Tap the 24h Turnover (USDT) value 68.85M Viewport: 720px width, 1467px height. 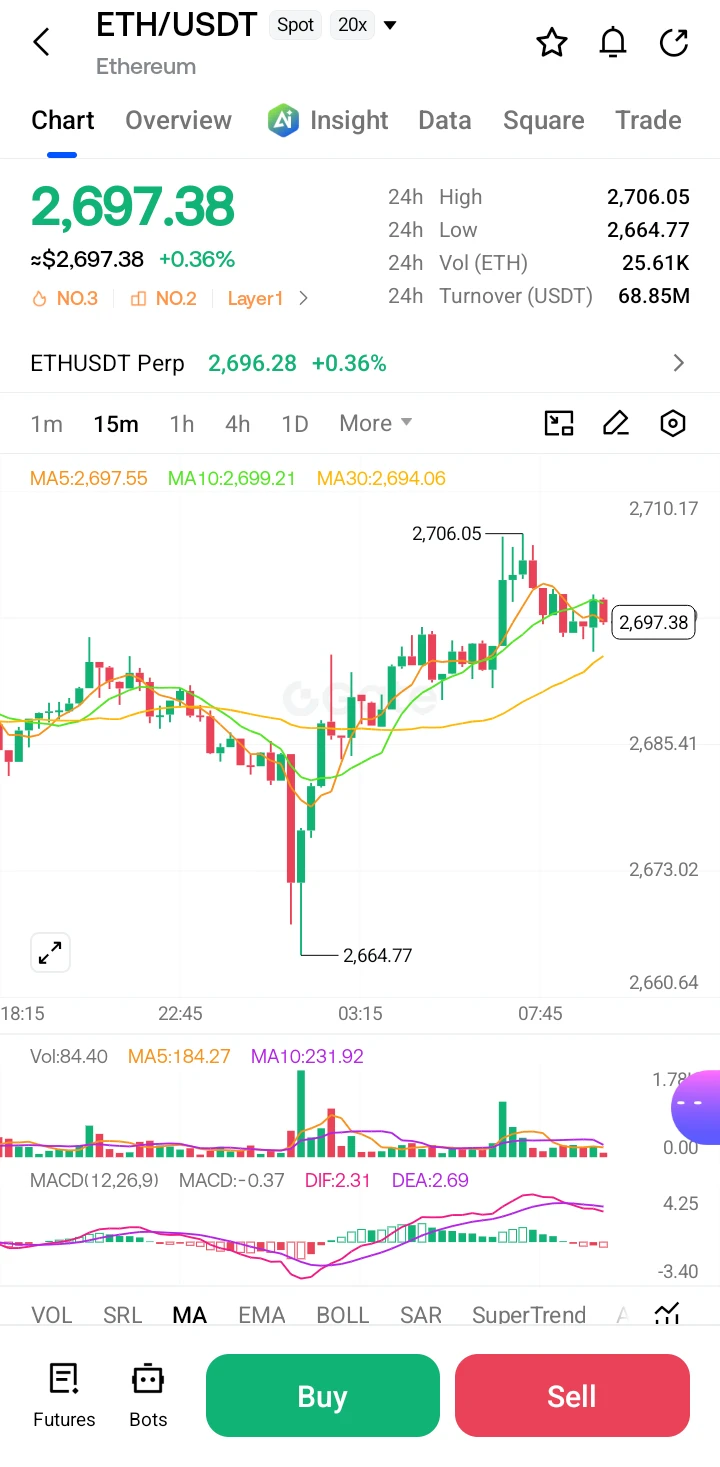point(654,296)
